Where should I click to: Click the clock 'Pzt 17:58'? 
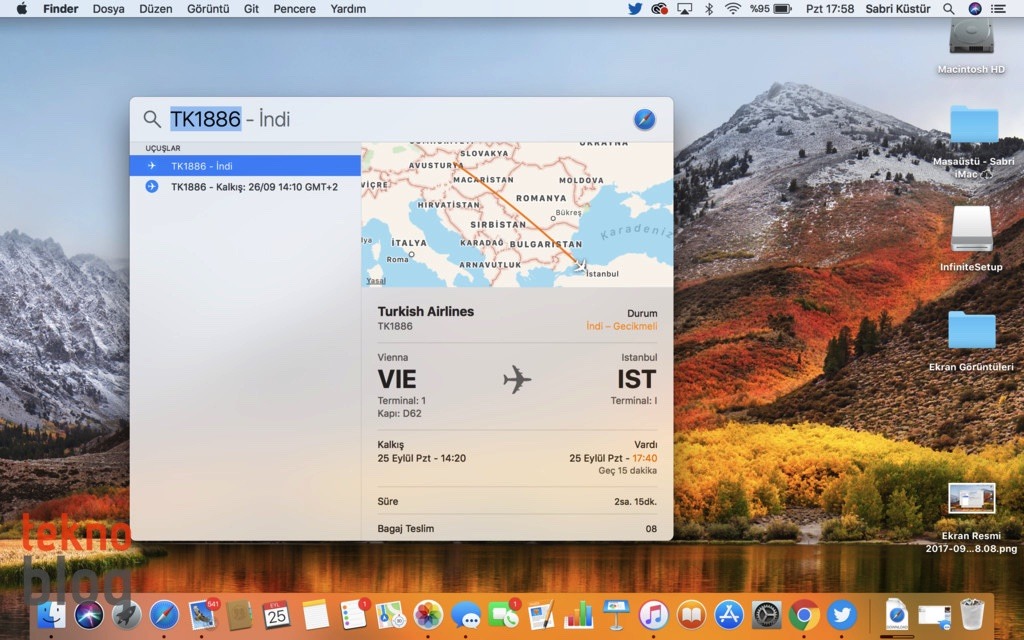point(829,8)
